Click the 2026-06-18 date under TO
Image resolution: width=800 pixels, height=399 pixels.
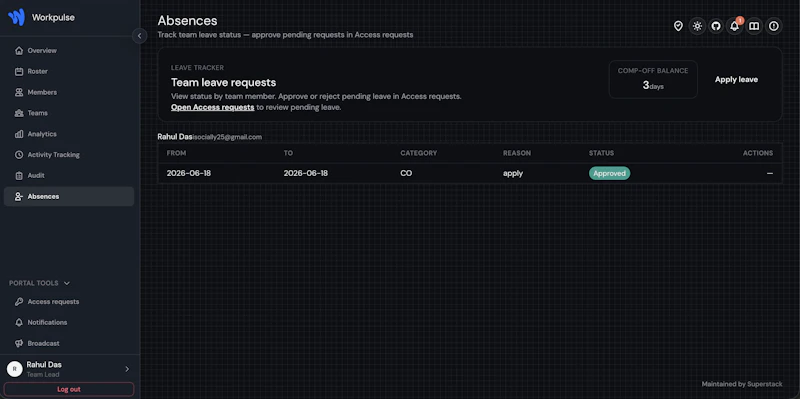[306, 173]
